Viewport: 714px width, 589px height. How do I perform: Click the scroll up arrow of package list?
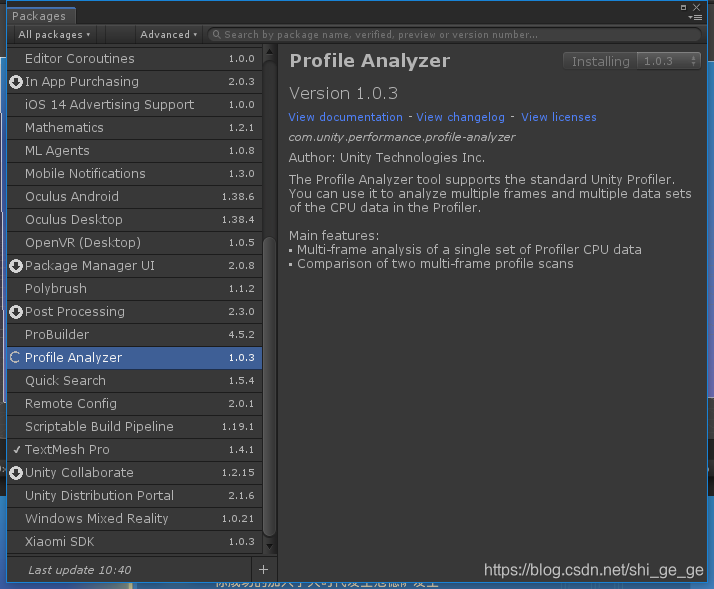point(270,51)
